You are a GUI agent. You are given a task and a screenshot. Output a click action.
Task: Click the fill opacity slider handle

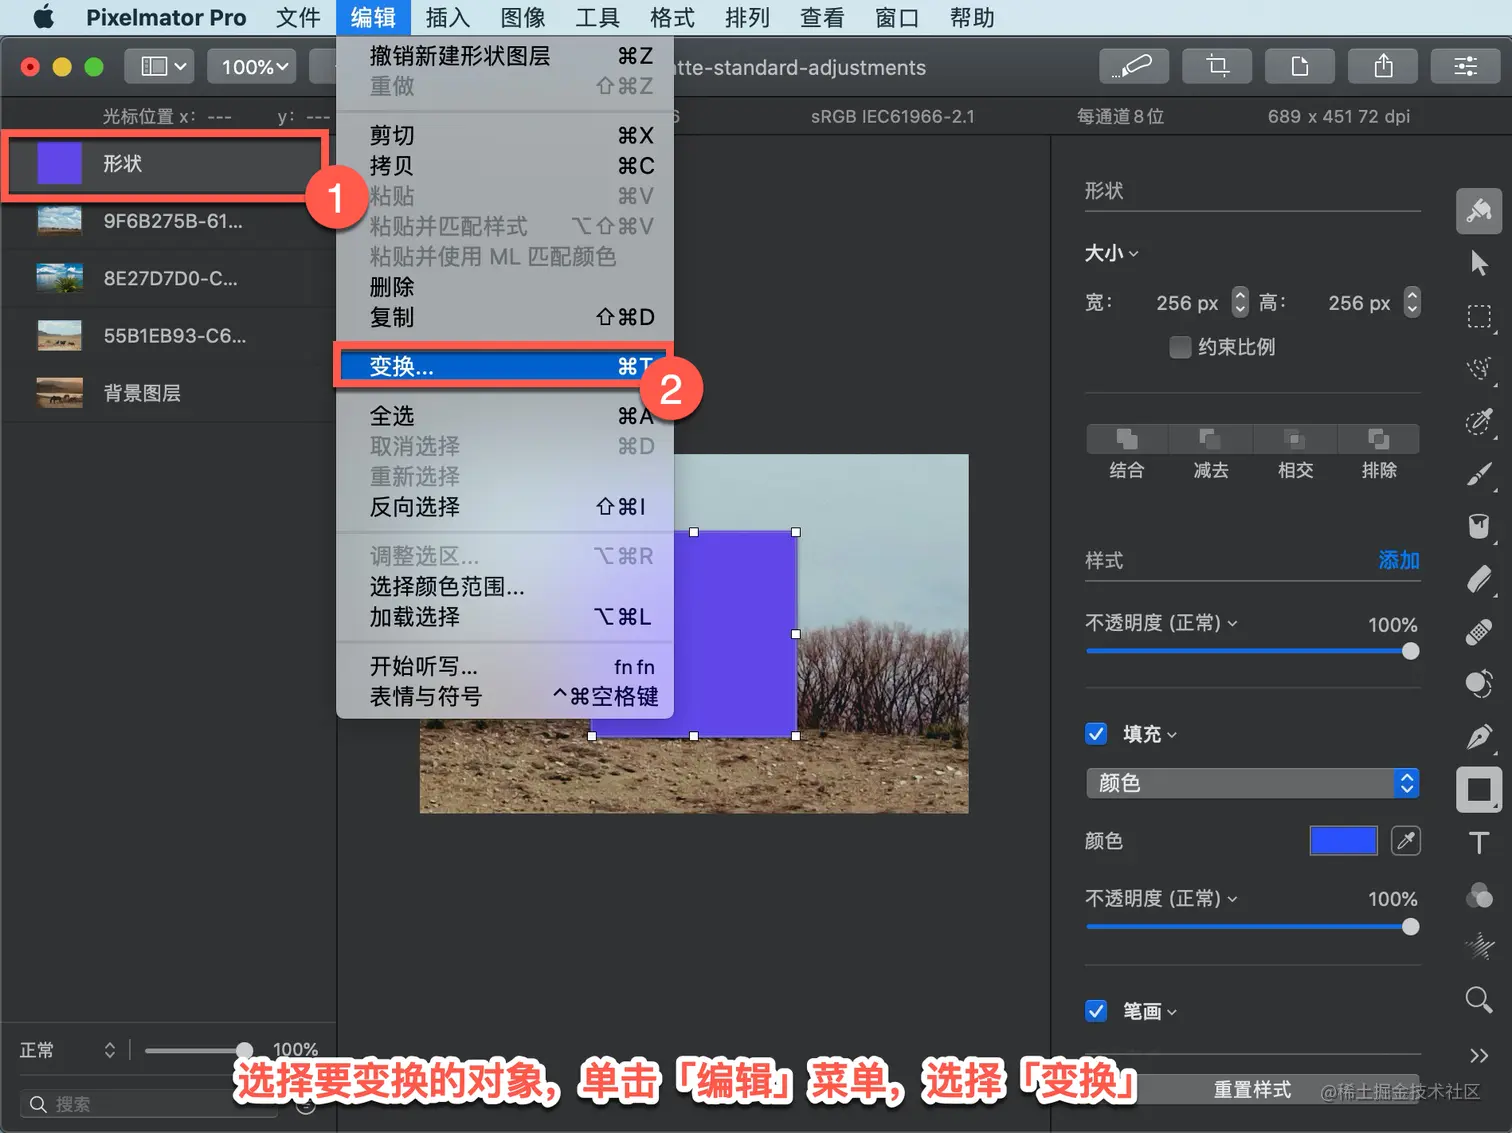click(x=1410, y=927)
